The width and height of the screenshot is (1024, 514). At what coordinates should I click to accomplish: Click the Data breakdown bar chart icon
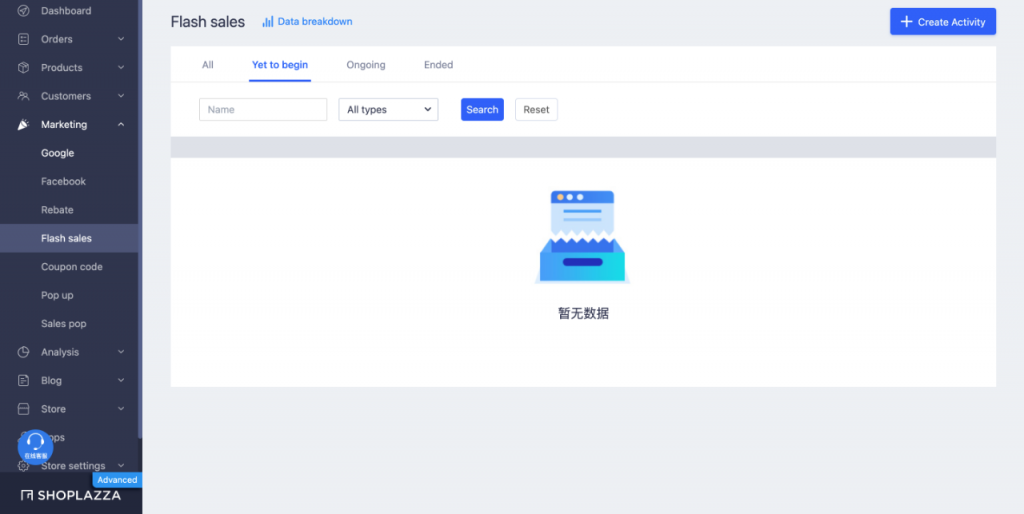pyautogui.click(x=268, y=22)
